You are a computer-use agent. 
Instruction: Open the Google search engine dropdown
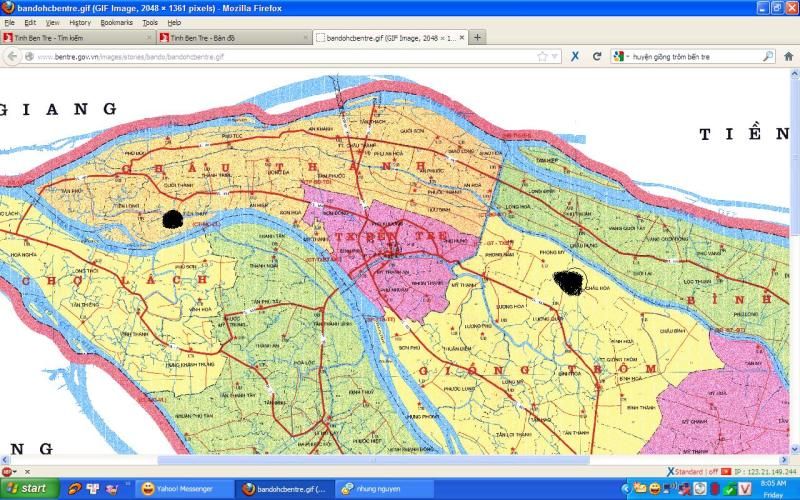[x=621, y=57]
